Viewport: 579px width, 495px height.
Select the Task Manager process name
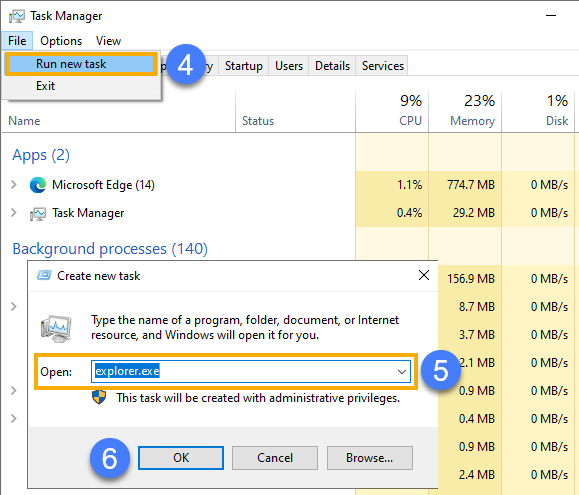[x=88, y=213]
